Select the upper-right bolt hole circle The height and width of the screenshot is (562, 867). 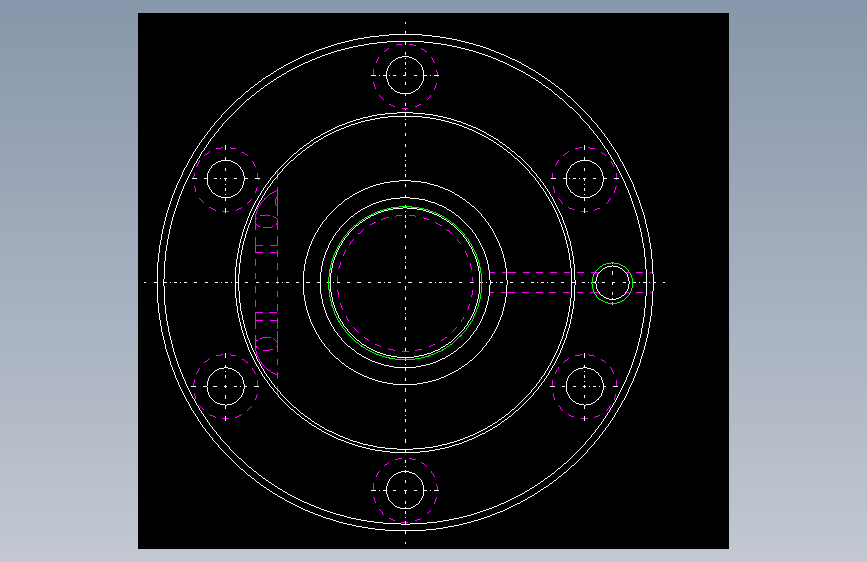point(585,179)
